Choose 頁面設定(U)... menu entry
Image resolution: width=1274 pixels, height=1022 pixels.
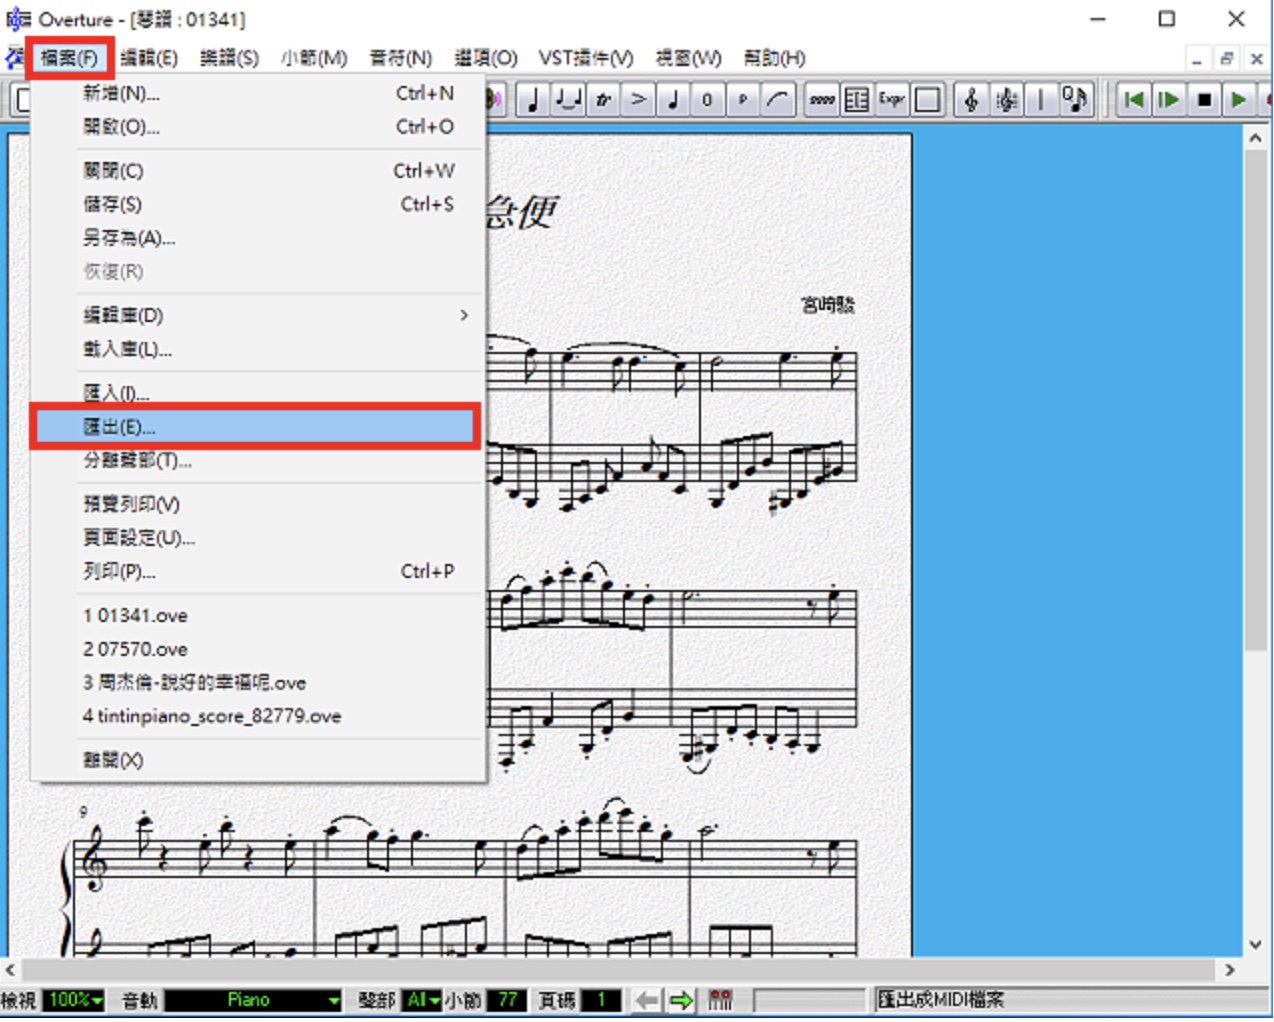point(258,538)
